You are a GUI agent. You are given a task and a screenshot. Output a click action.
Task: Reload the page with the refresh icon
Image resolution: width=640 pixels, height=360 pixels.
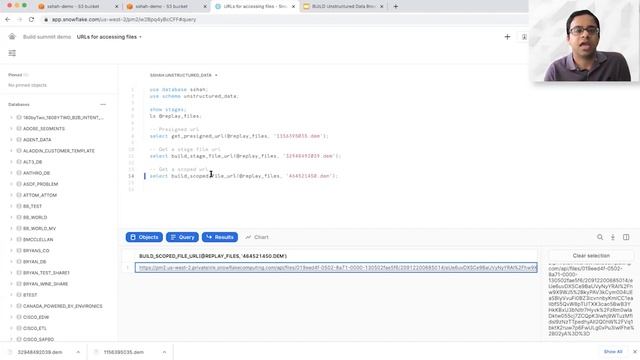click(x=31, y=19)
